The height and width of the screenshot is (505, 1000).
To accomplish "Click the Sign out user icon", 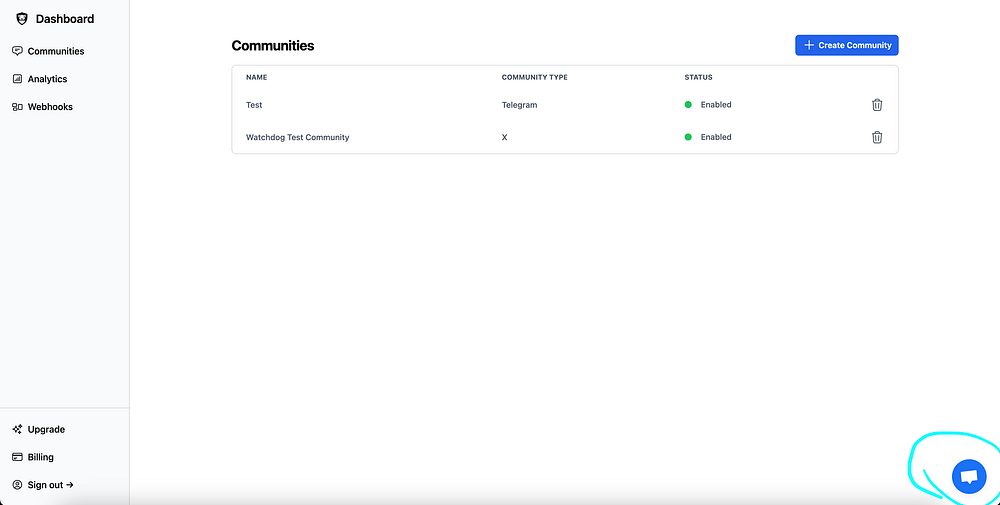I will click(17, 485).
